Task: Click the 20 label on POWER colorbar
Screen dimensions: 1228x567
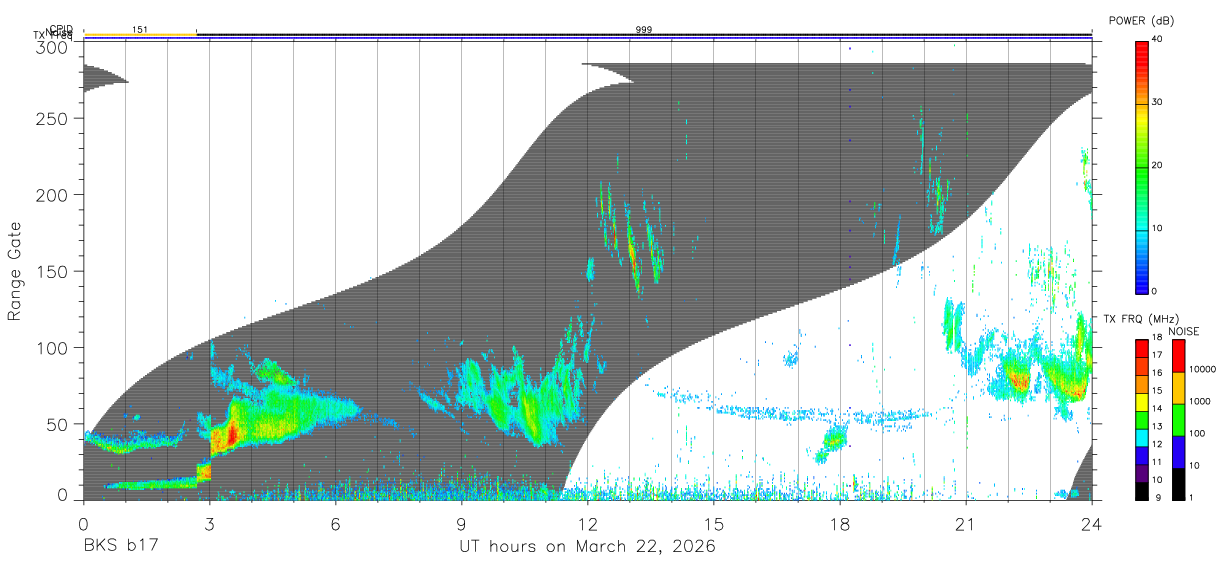Action: tap(1158, 165)
